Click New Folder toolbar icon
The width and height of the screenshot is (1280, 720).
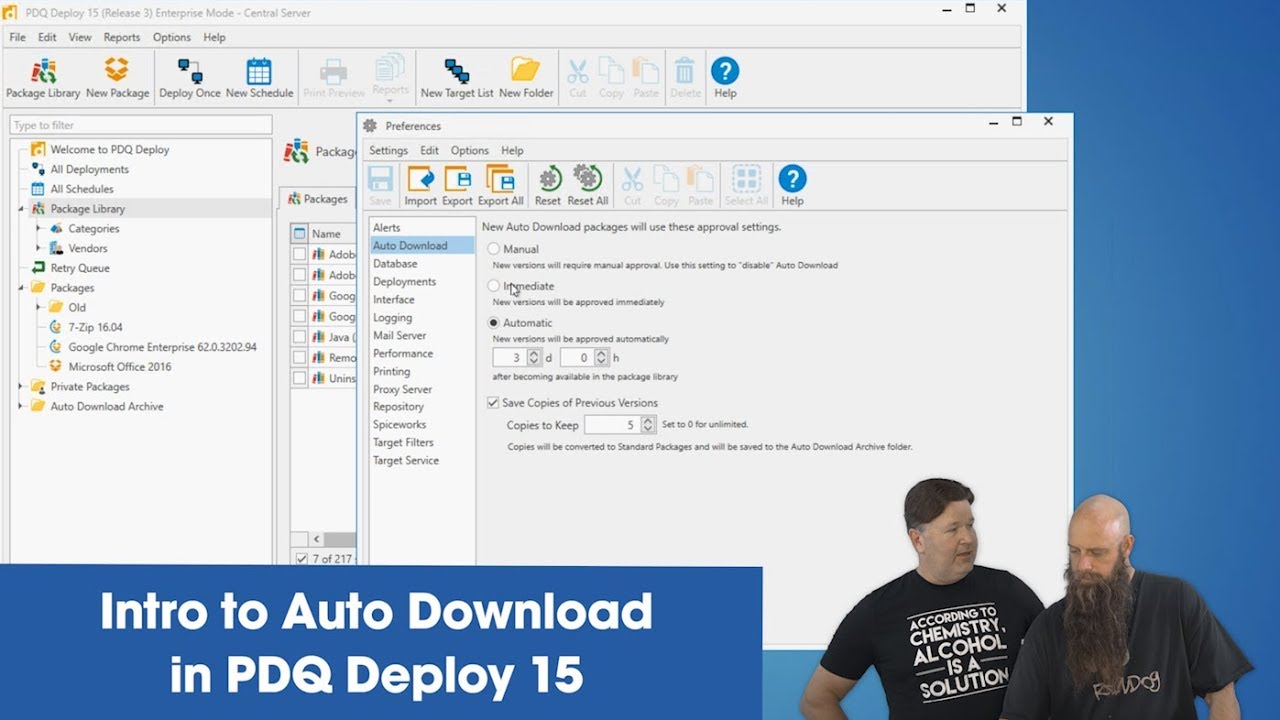pyautogui.click(x=526, y=78)
